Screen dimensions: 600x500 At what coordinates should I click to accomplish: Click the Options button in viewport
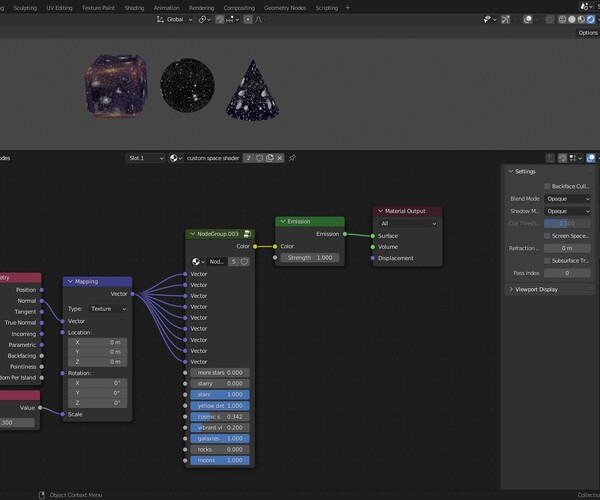pos(588,33)
